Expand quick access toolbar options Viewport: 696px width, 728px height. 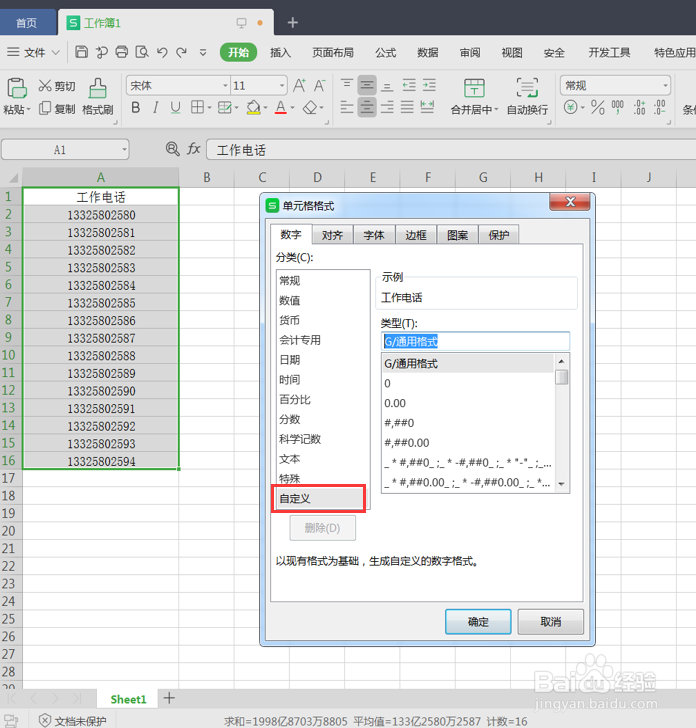pos(203,52)
